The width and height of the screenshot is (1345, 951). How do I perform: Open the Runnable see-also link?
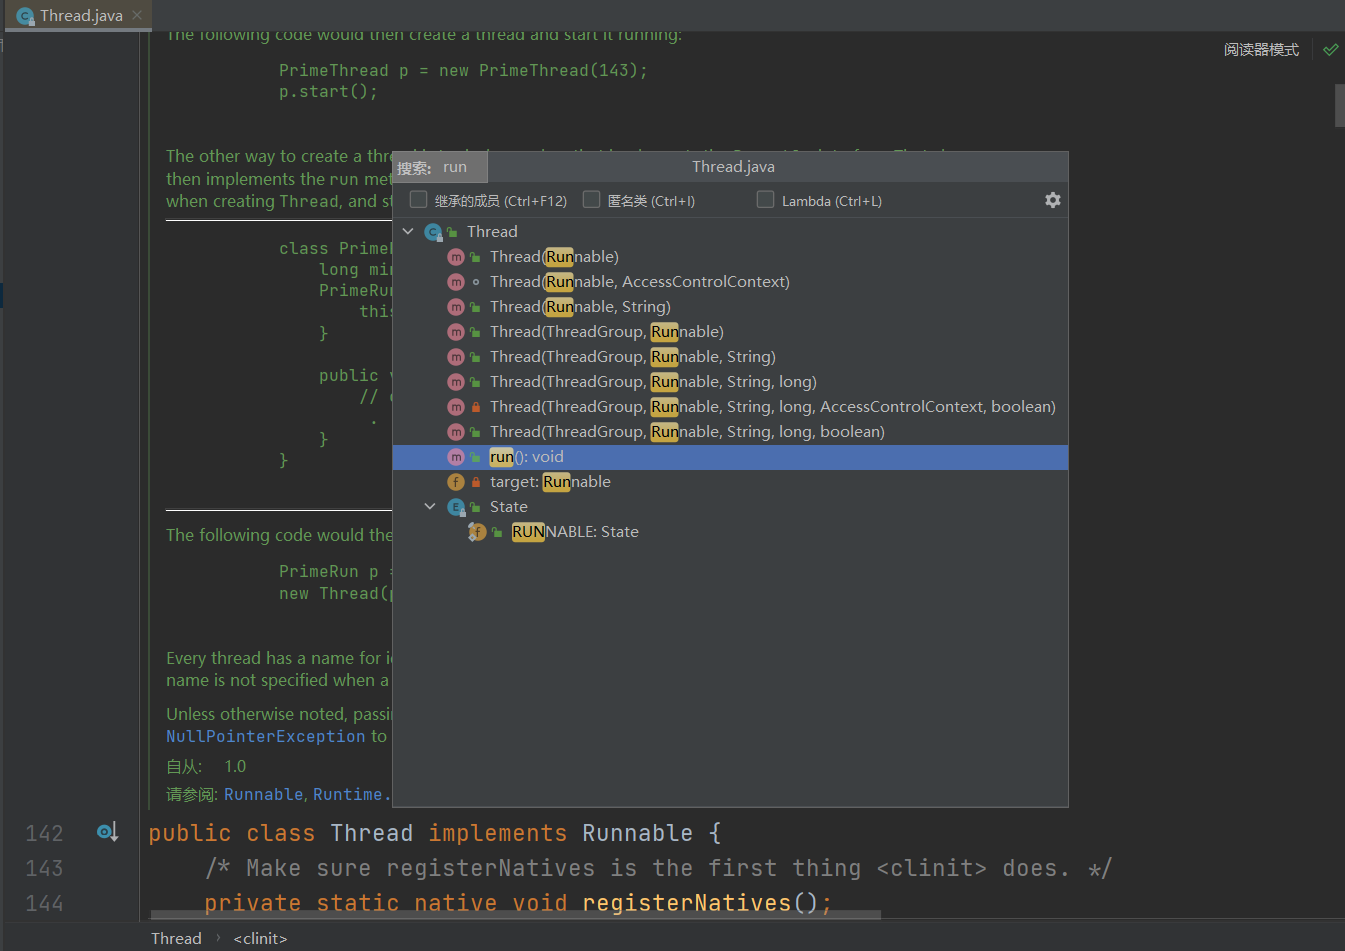(x=263, y=794)
